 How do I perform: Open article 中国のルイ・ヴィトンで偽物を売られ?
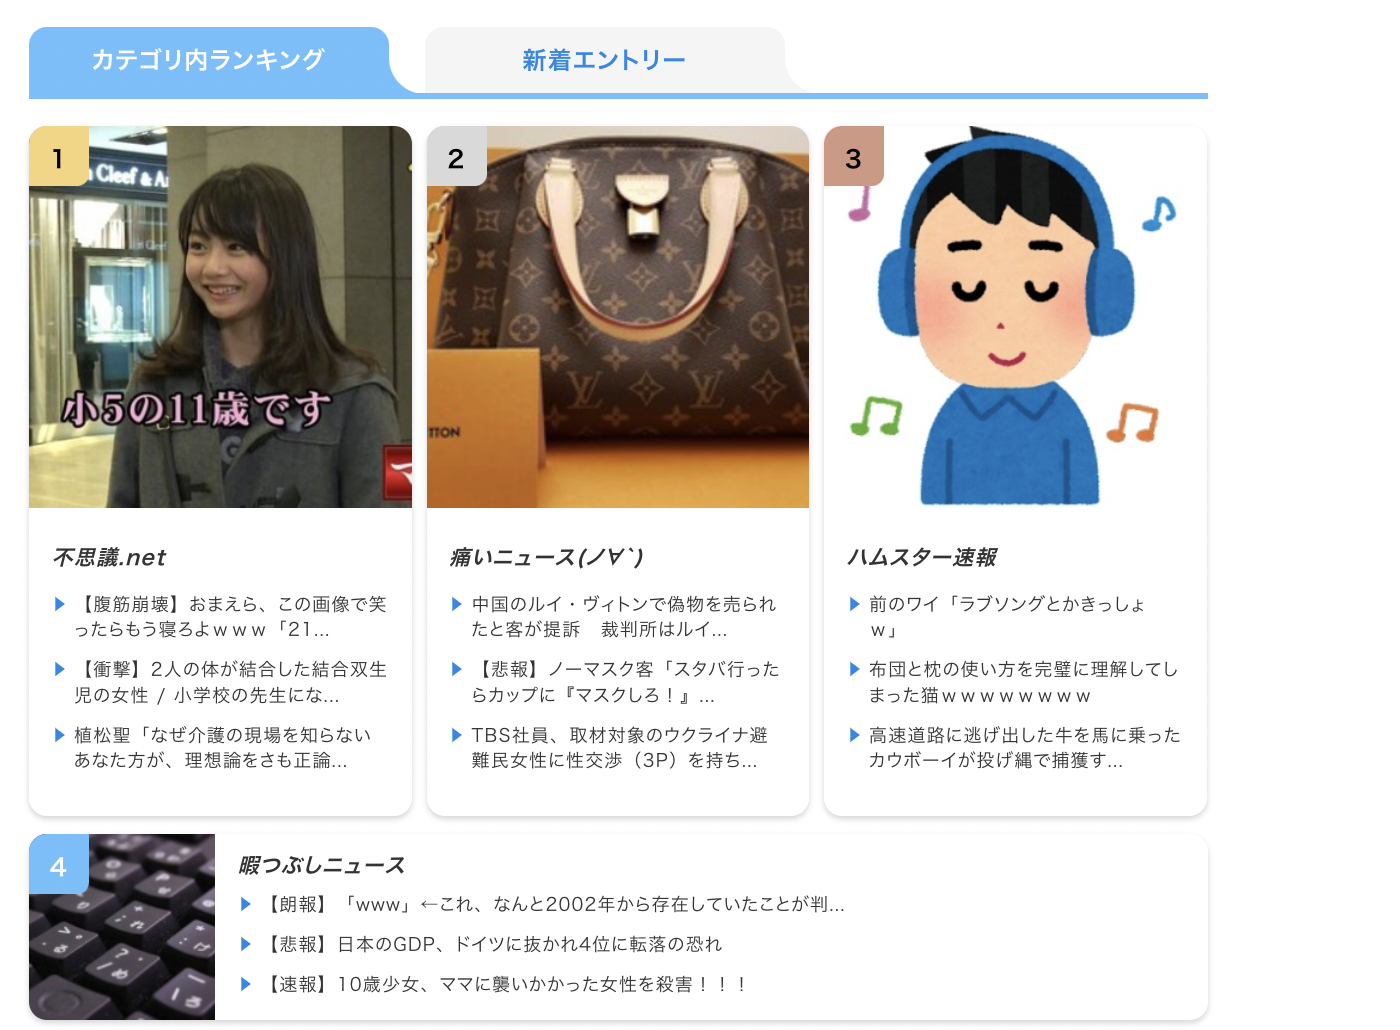pos(624,617)
